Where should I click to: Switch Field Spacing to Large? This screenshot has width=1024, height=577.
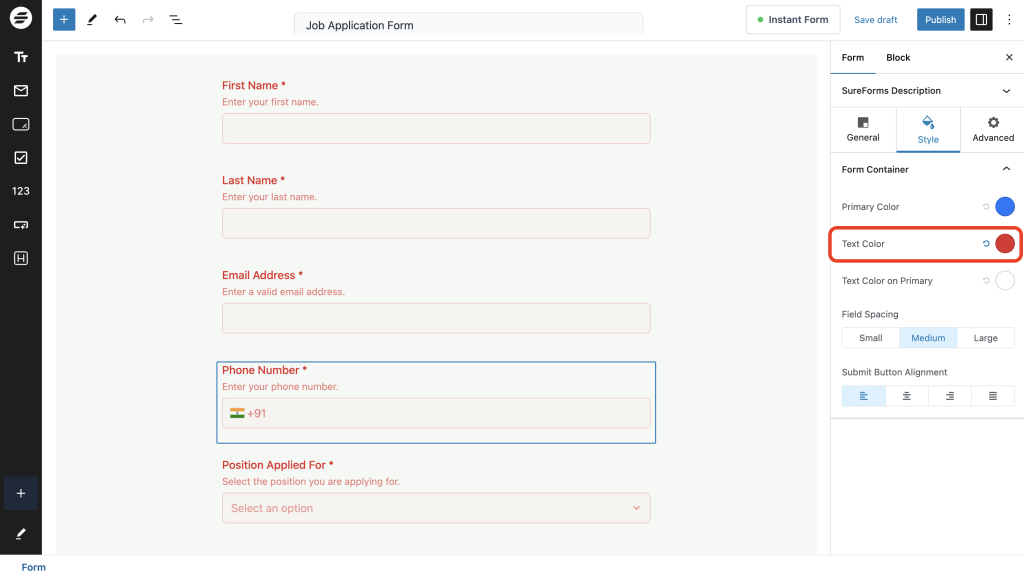(x=985, y=337)
